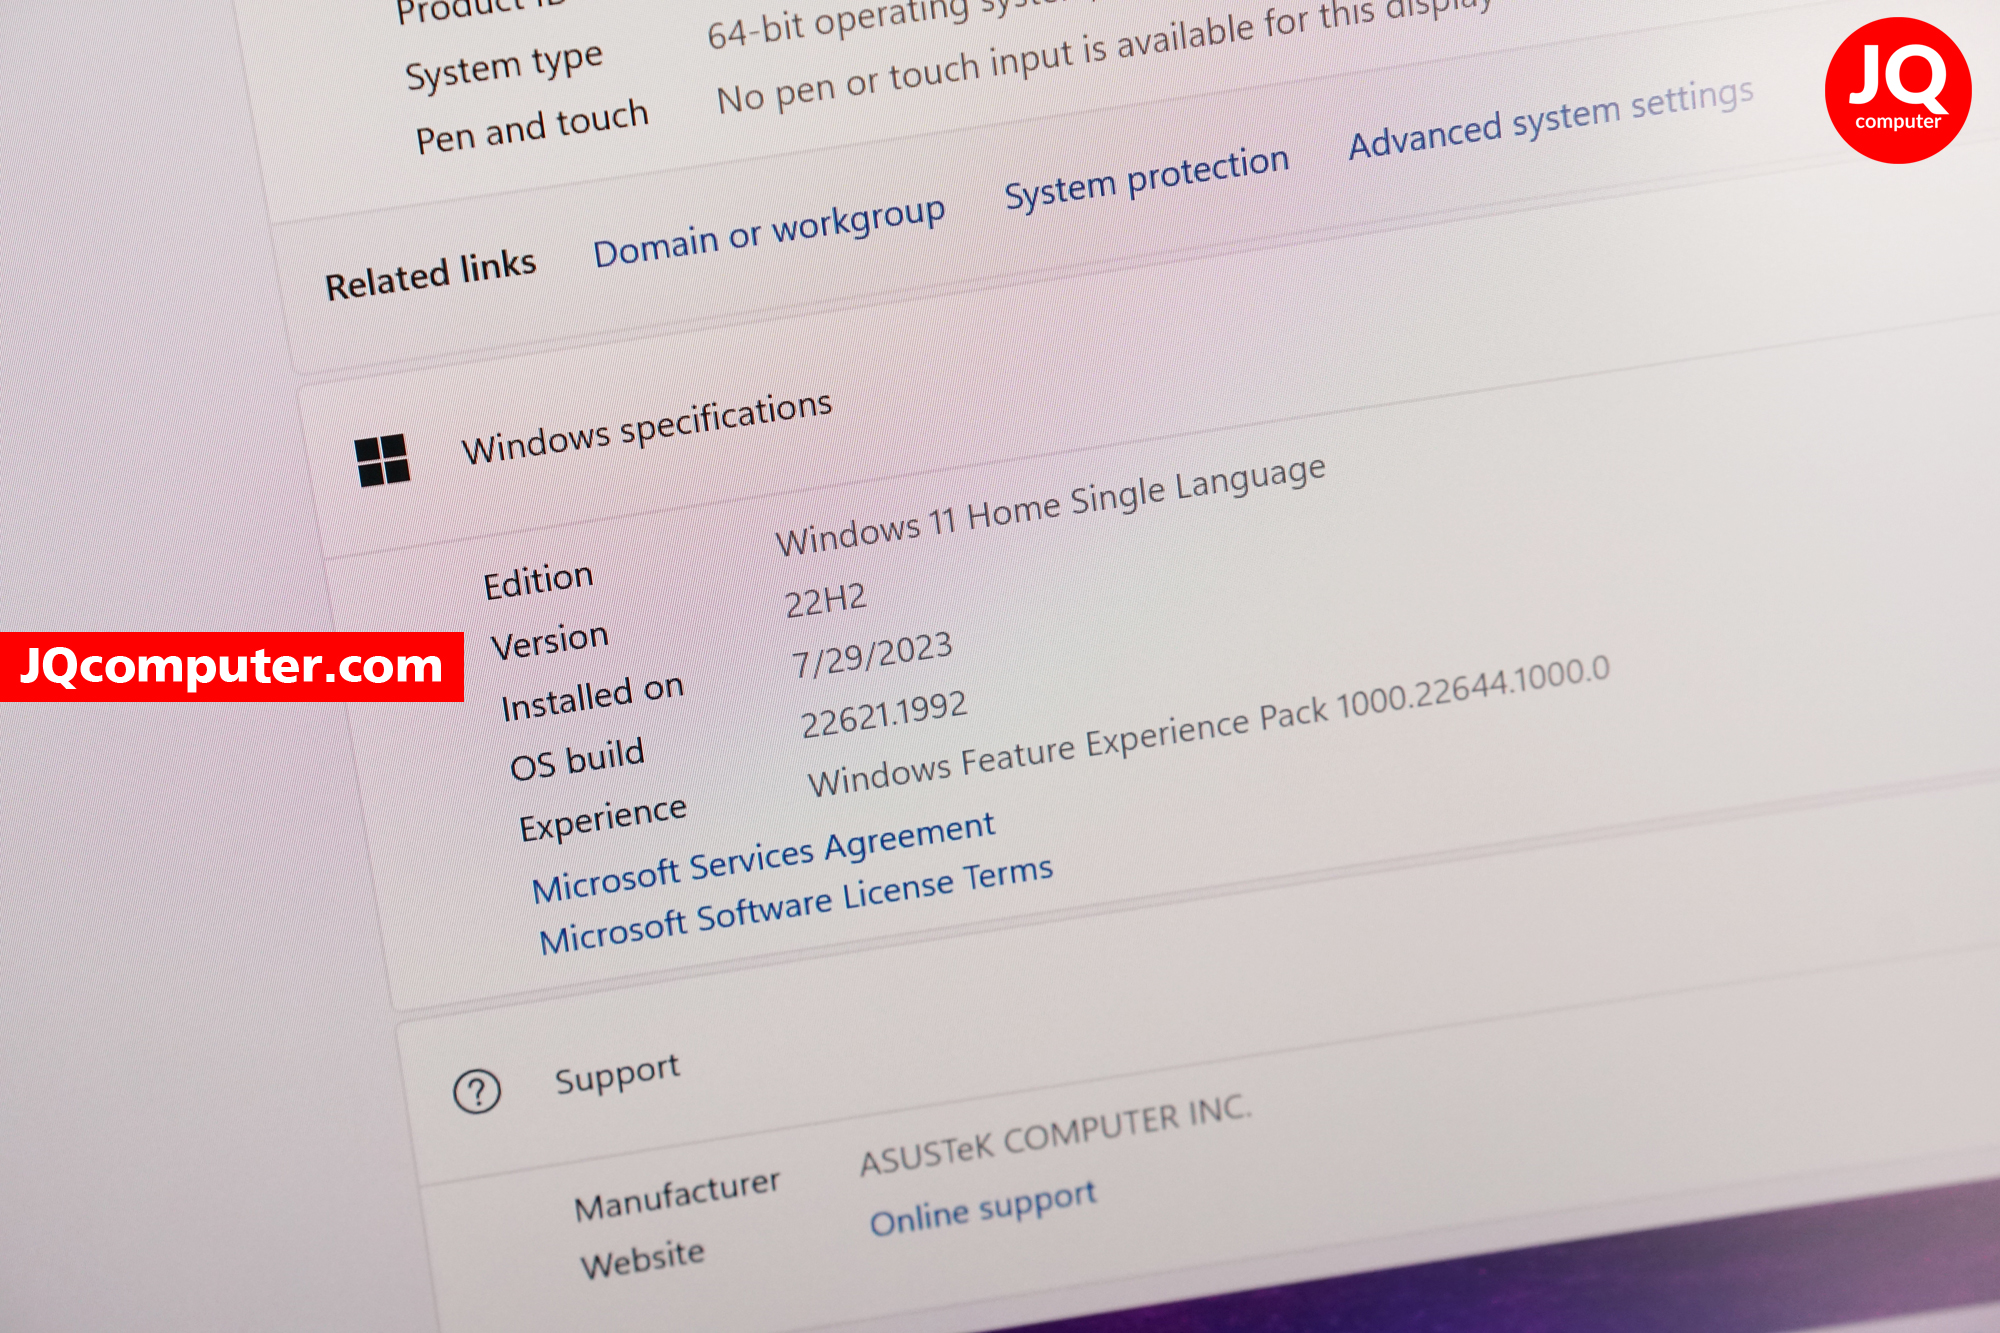The width and height of the screenshot is (2000, 1333).
Task: Select the Manufacturer label
Action: 677,1194
